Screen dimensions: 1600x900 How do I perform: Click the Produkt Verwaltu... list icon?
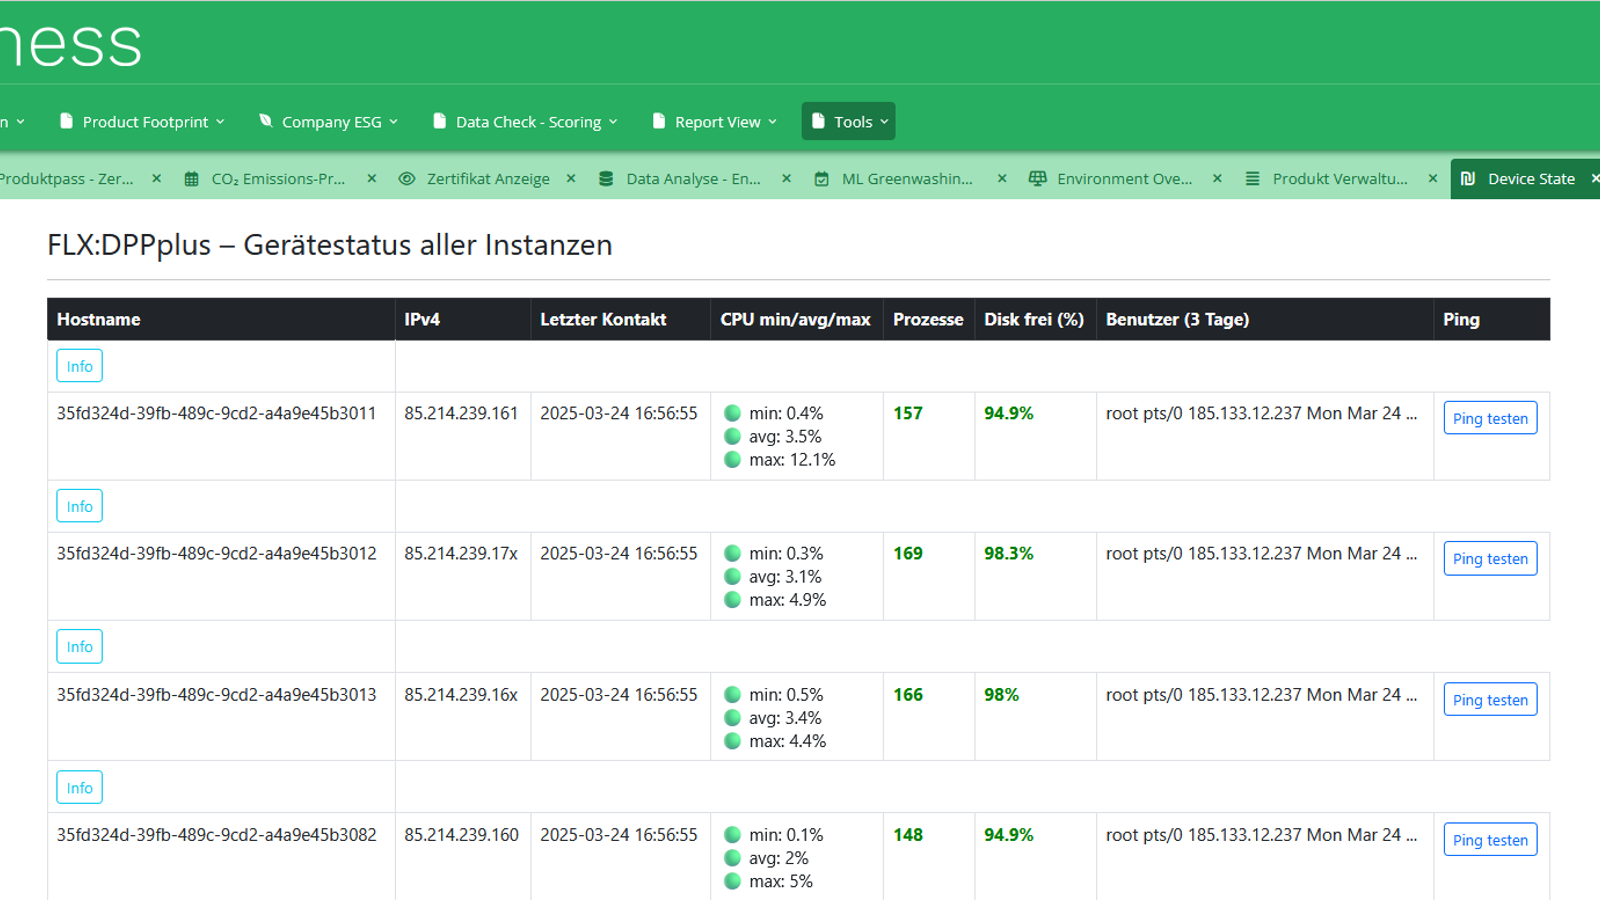[1252, 179]
